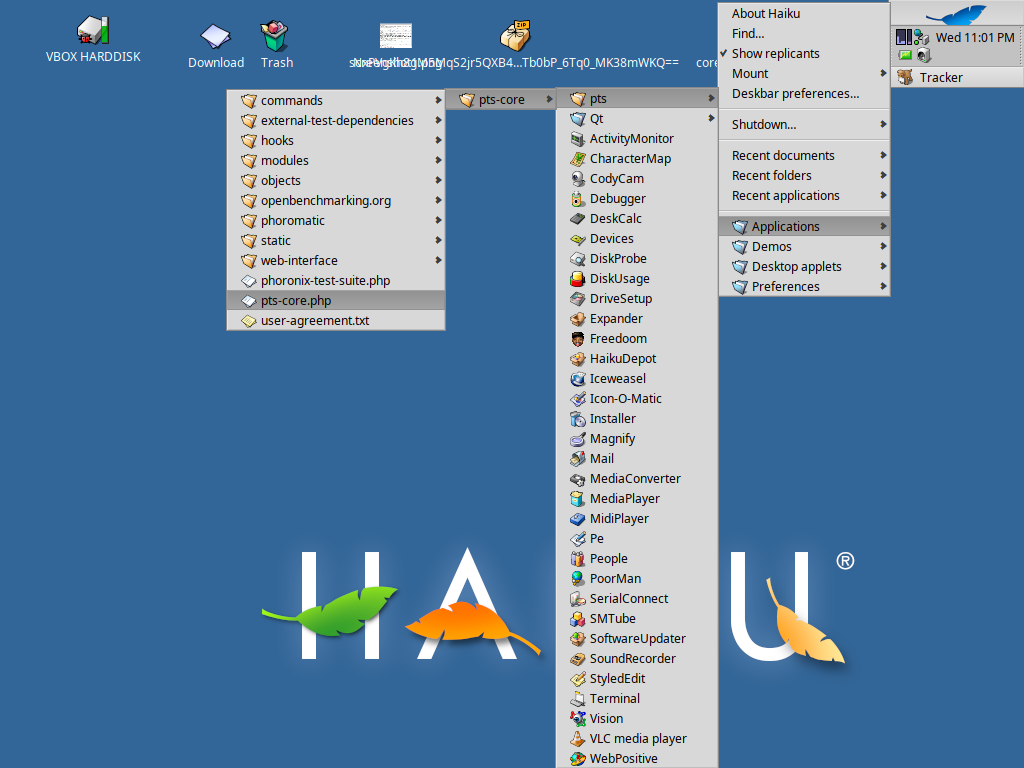The width and height of the screenshot is (1024, 768).
Task: Choose Find... from the Deskbar menu
Action: tap(748, 34)
